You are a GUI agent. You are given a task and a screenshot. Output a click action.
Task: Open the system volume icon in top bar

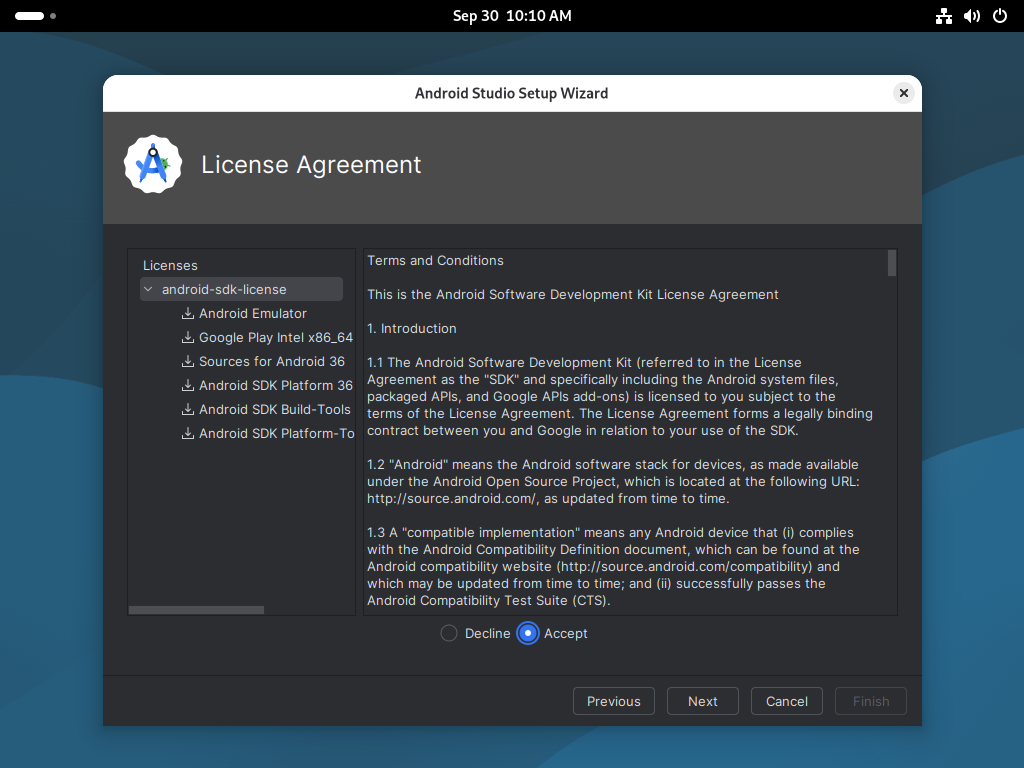point(971,16)
